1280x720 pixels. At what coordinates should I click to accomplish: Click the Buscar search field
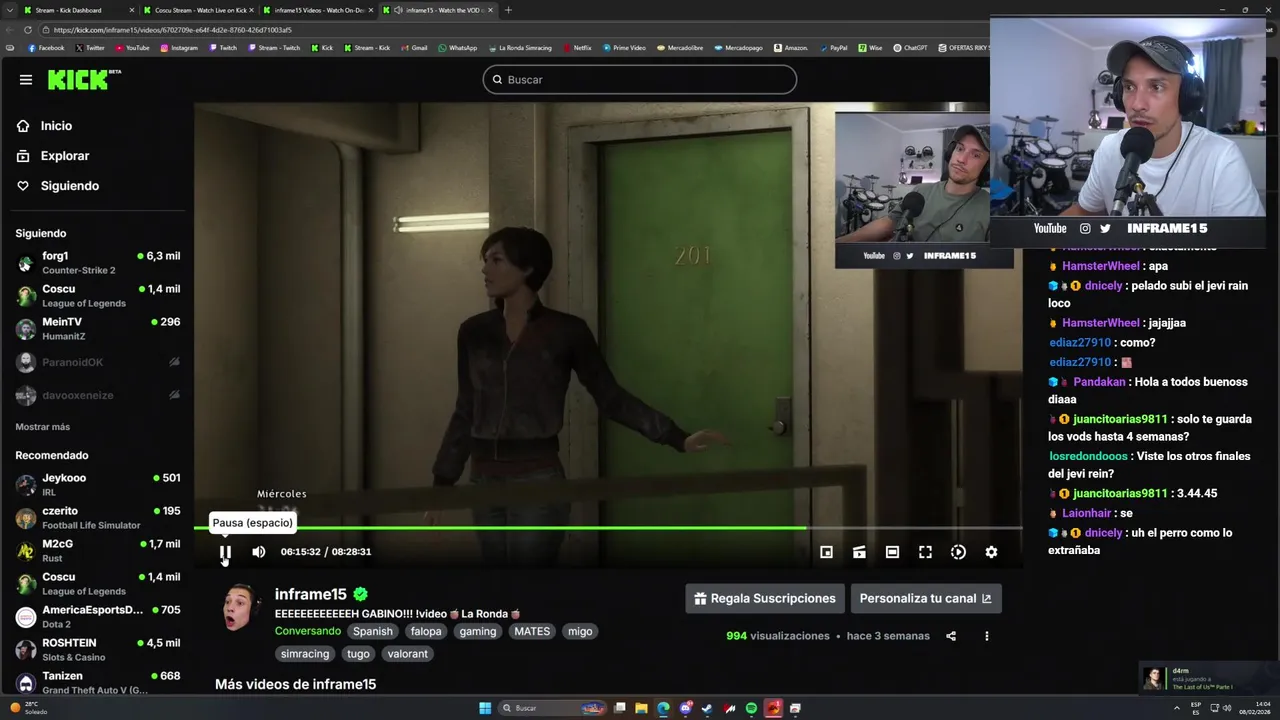tap(640, 80)
